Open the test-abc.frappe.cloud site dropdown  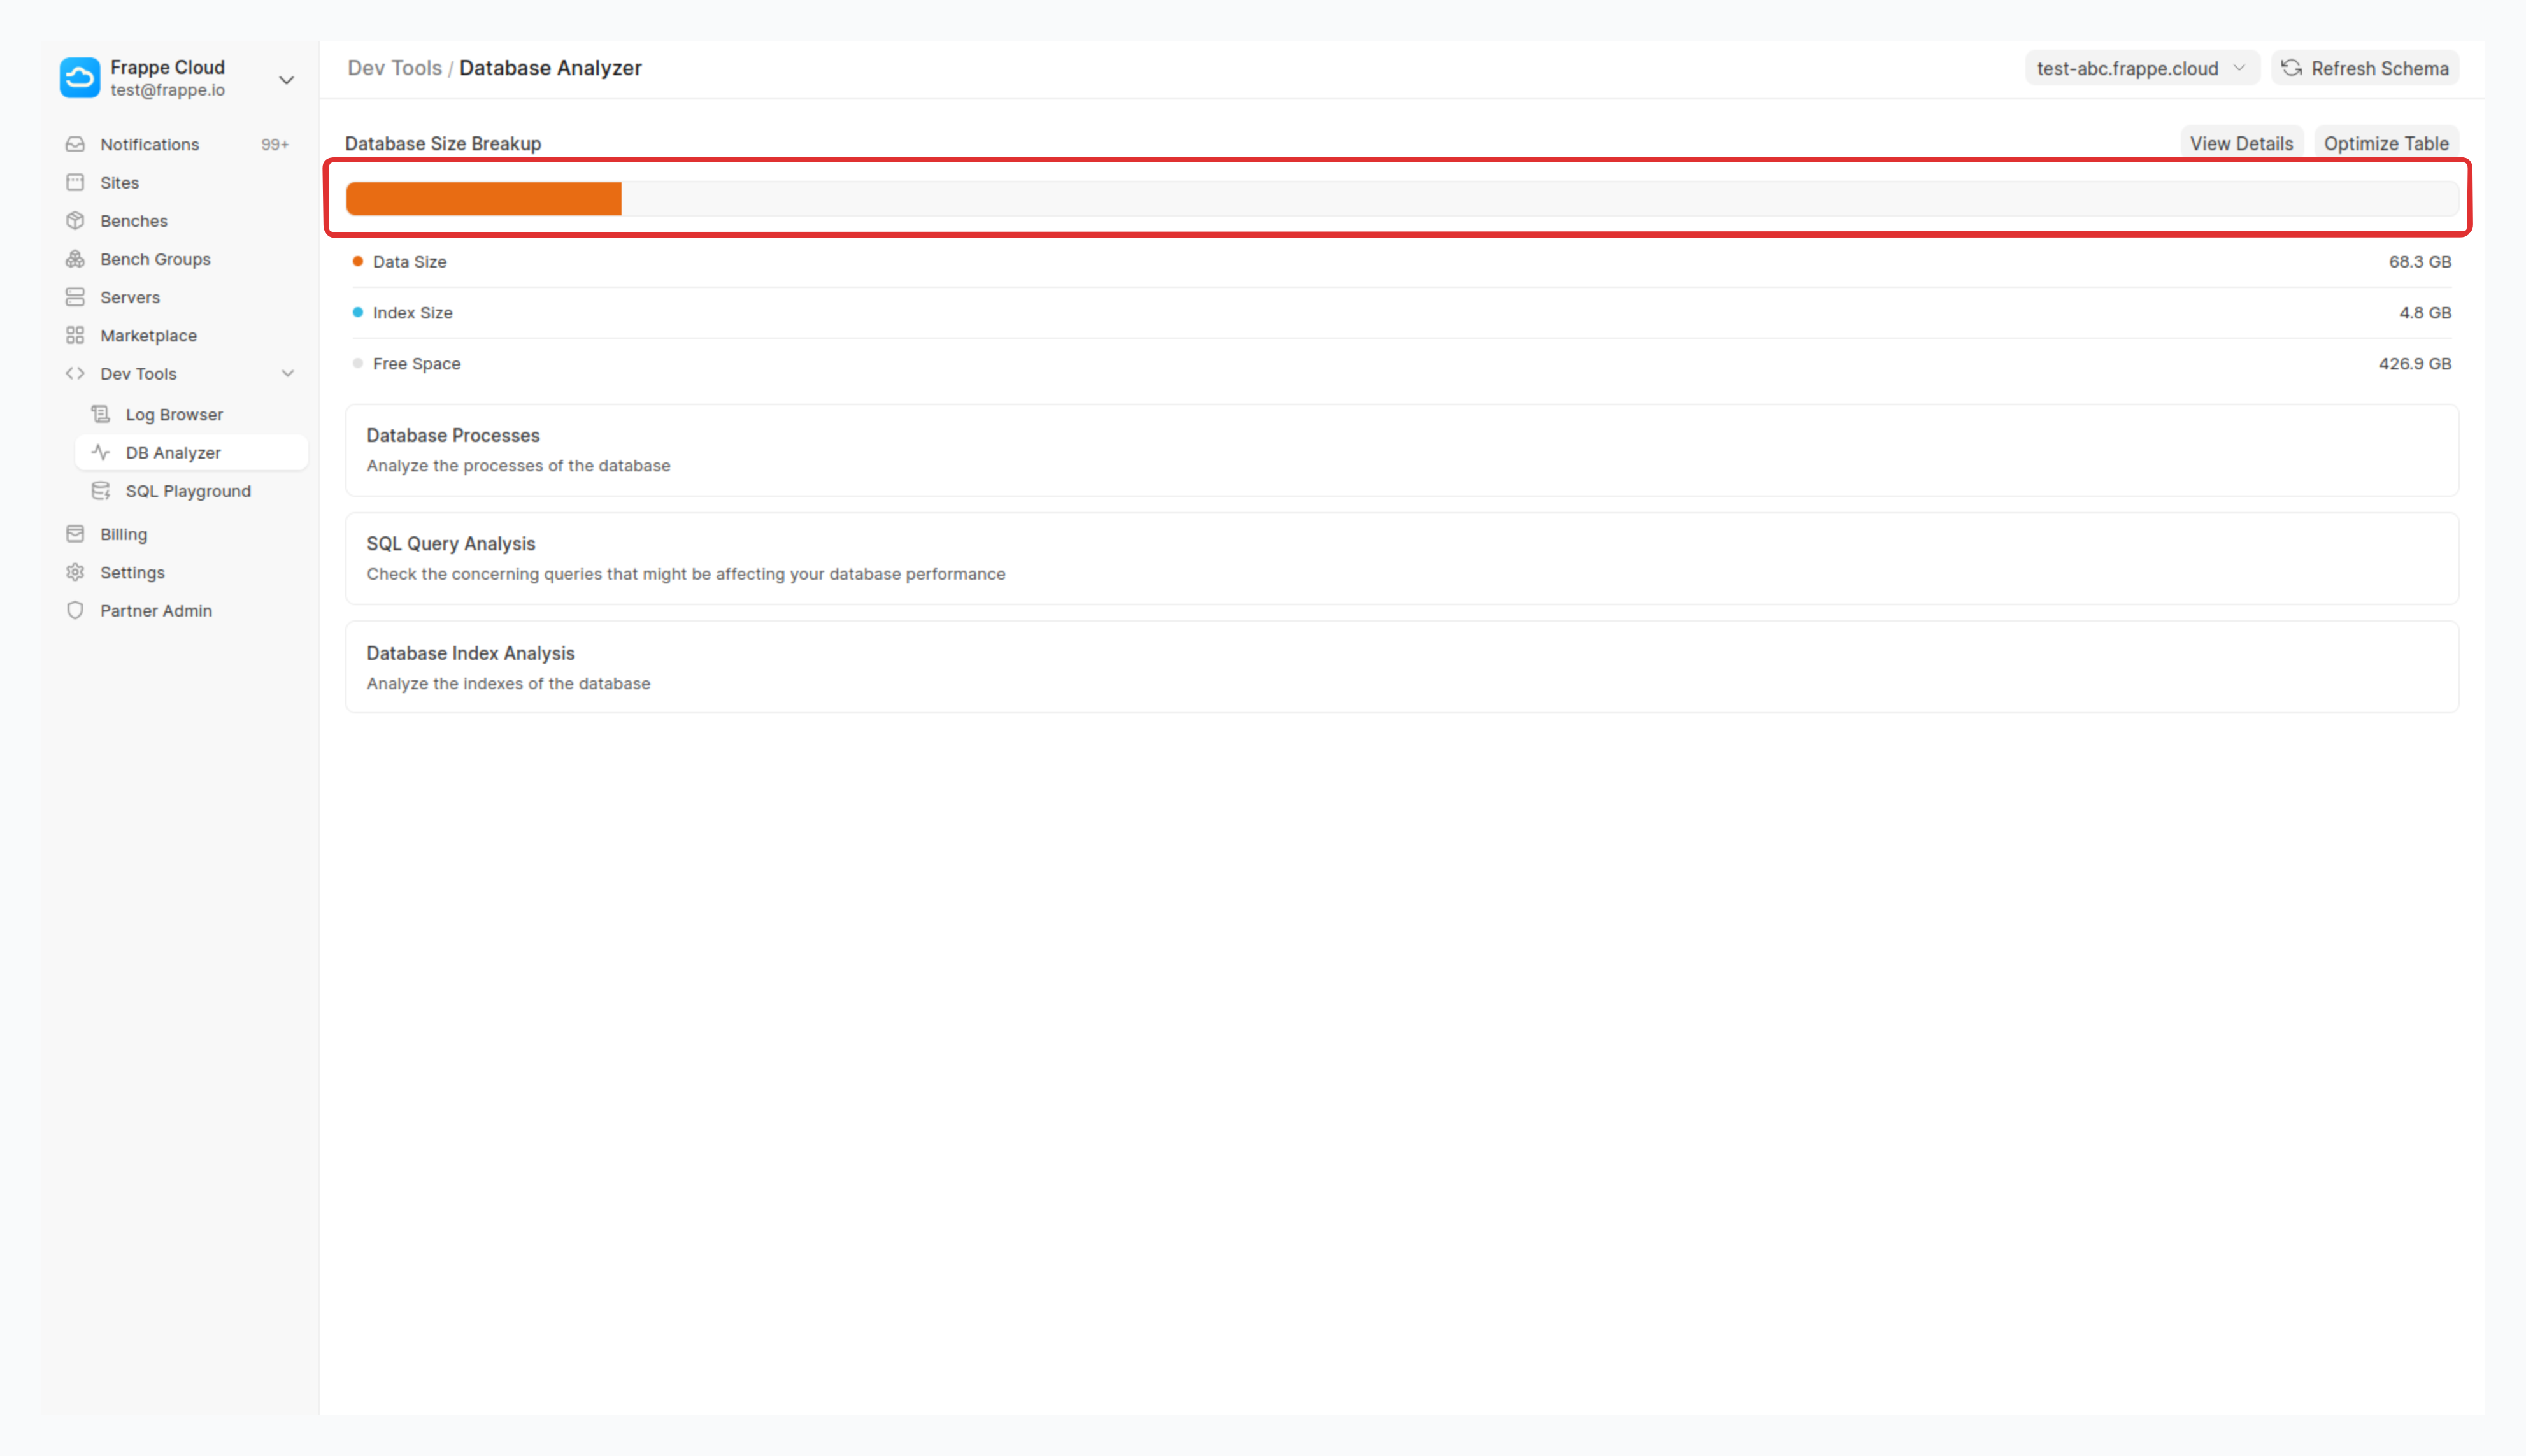pyautogui.click(x=2141, y=68)
